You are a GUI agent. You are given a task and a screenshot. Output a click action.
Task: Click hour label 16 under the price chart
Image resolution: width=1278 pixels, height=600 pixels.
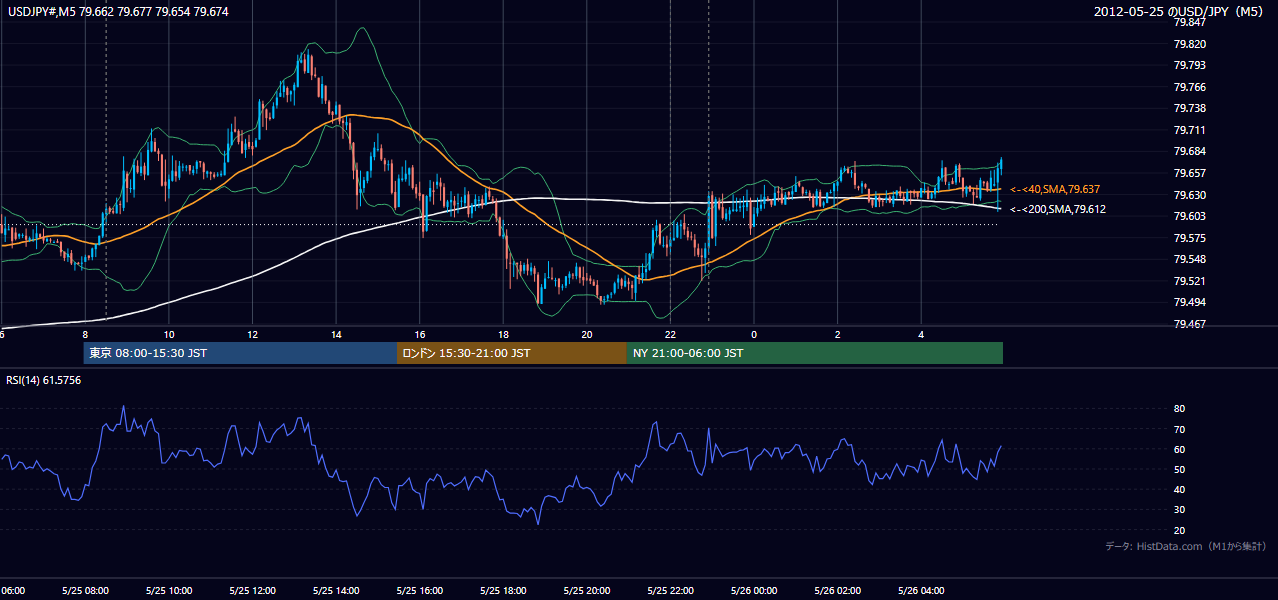point(420,334)
